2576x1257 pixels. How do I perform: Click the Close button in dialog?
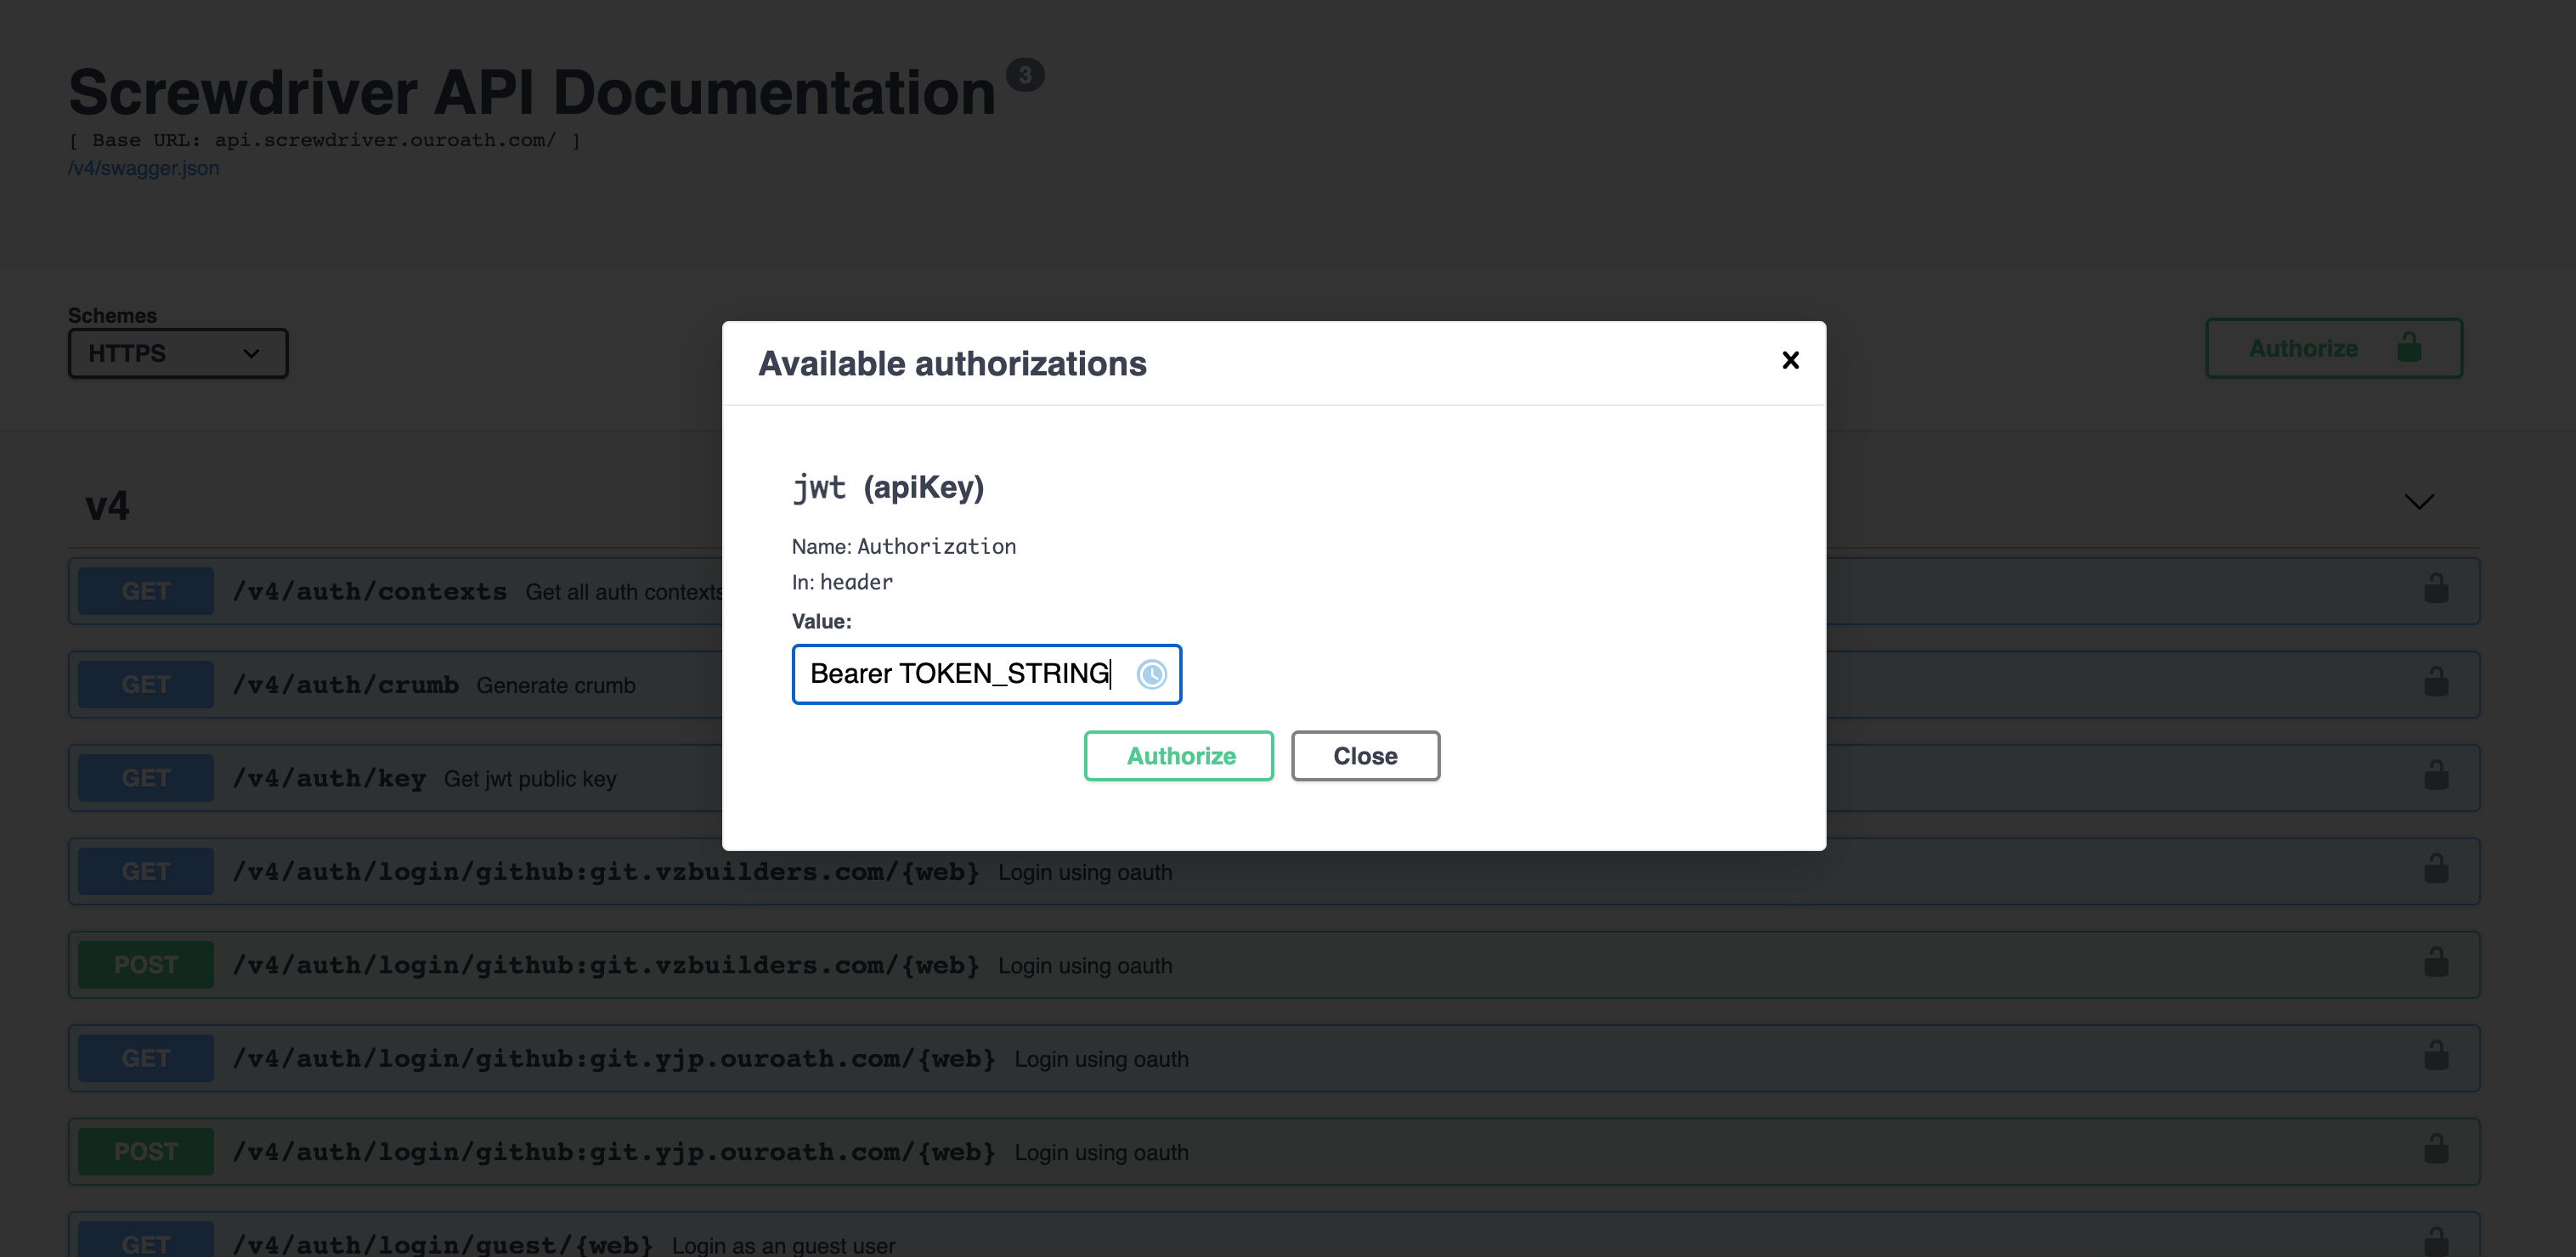[x=1365, y=756]
